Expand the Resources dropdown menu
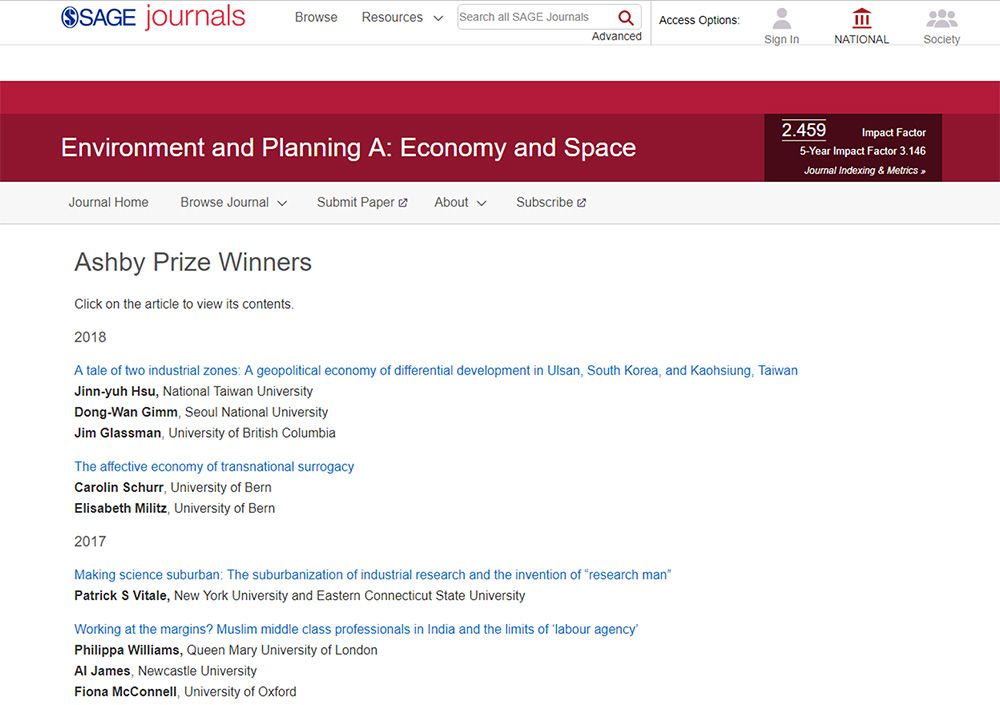1000x705 pixels. (x=402, y=17)
